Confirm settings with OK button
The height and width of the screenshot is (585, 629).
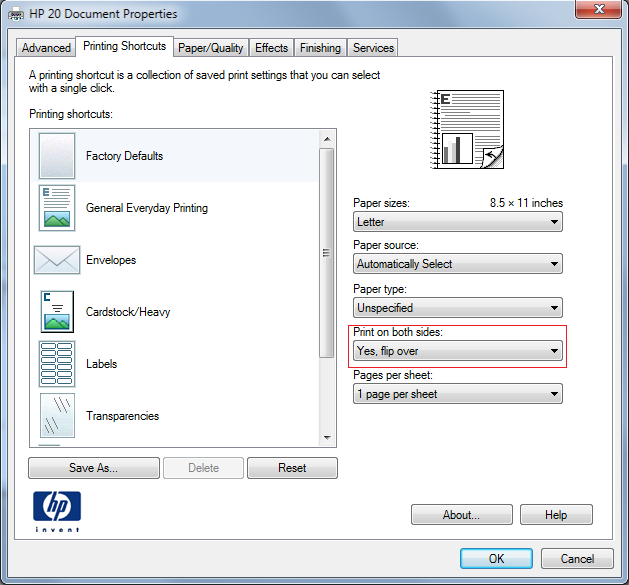pos(497,559)
